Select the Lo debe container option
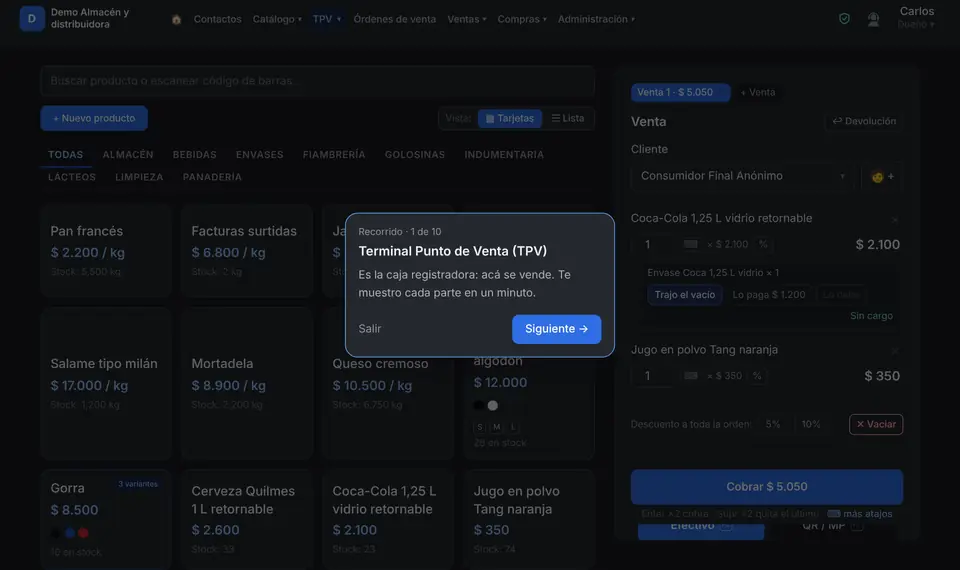 (841, 294)
